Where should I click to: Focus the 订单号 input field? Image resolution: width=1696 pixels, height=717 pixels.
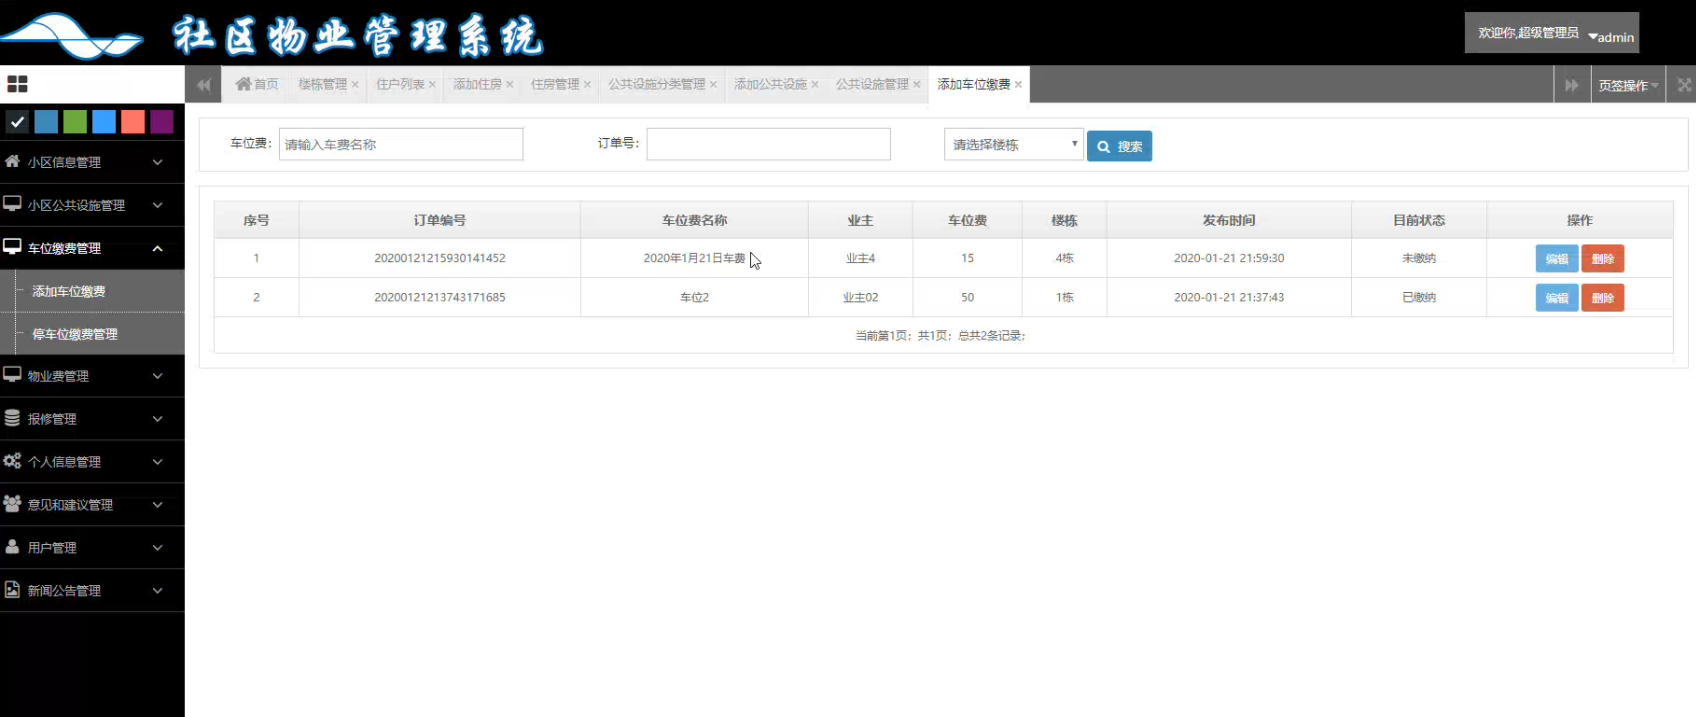coord(768,144)
